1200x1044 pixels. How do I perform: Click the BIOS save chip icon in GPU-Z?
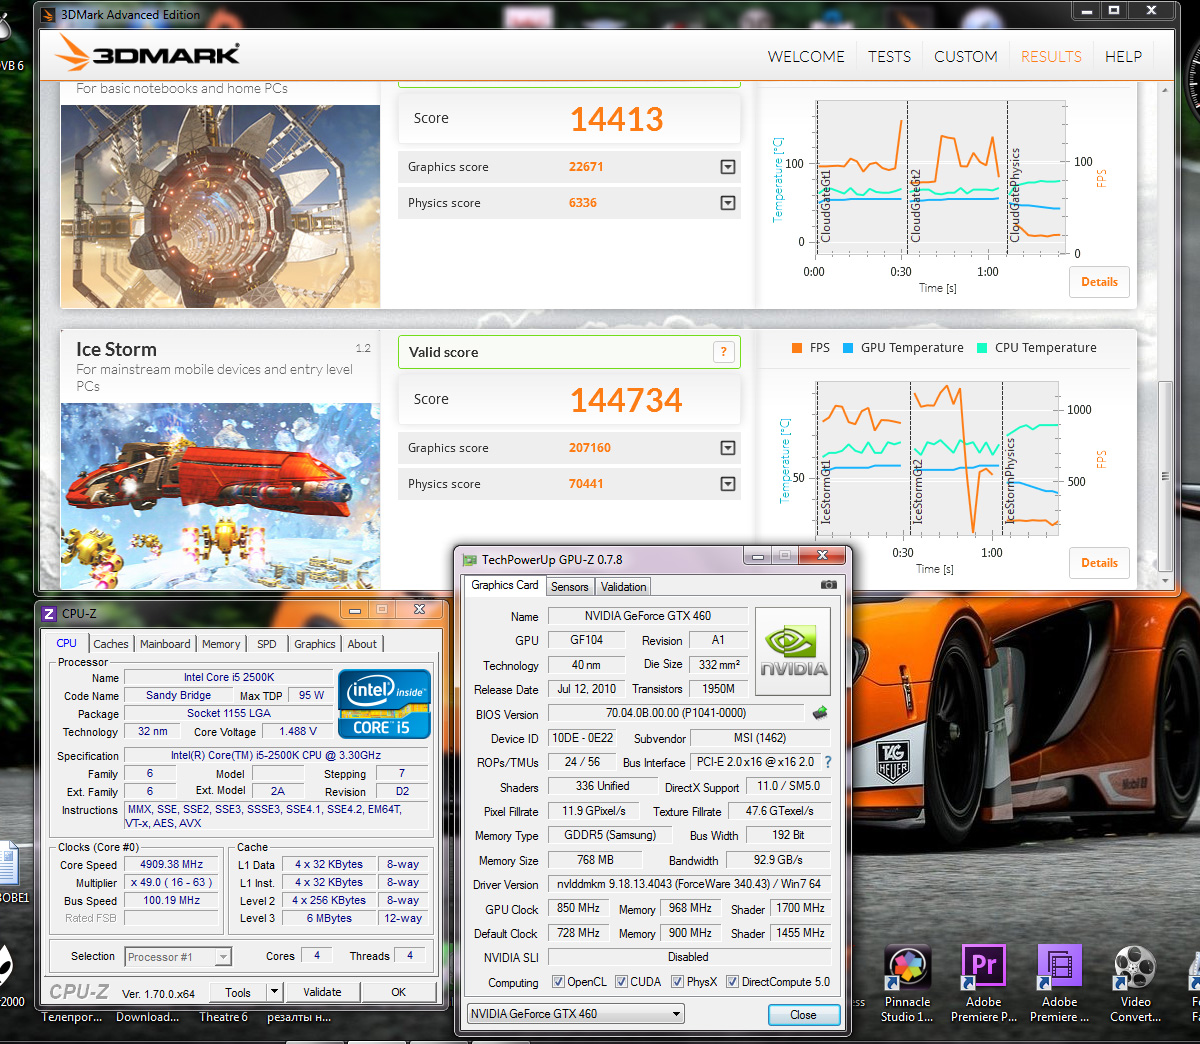(x=820, y=713)
